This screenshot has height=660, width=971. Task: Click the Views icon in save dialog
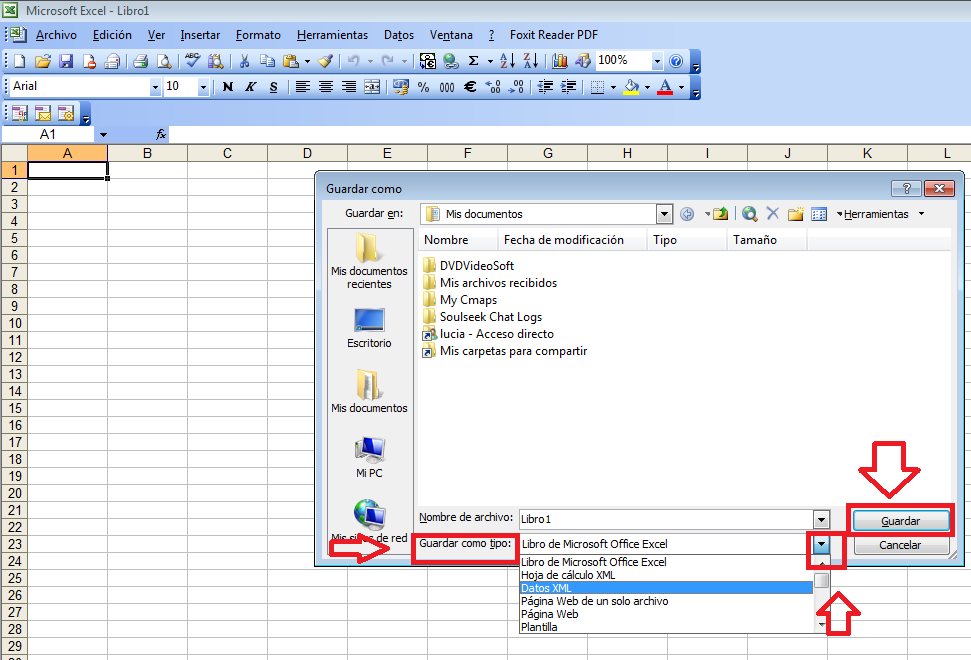[x=819, y=214]
